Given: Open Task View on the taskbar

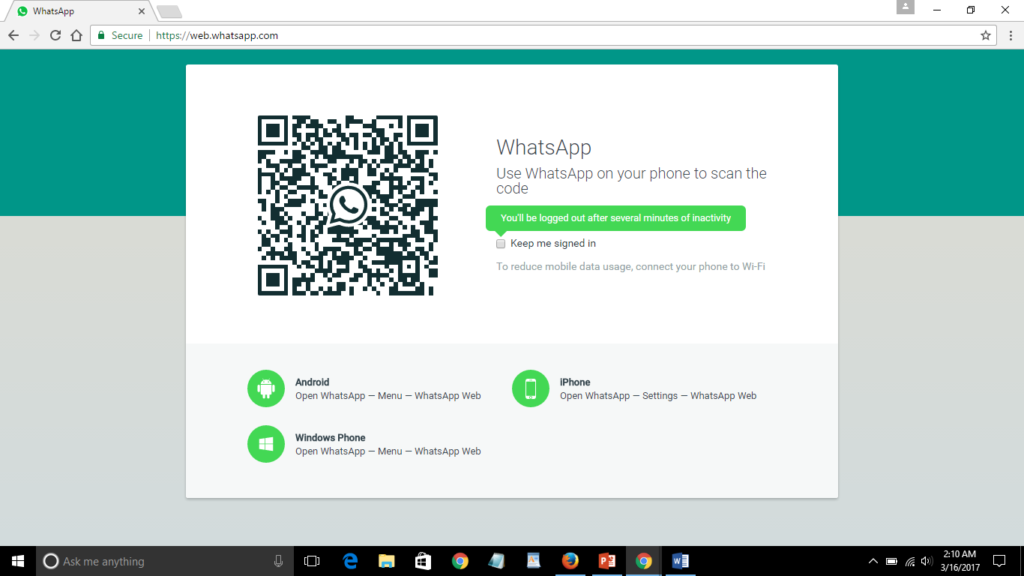Looking at the screenshot, I should (x=312, y=561).
